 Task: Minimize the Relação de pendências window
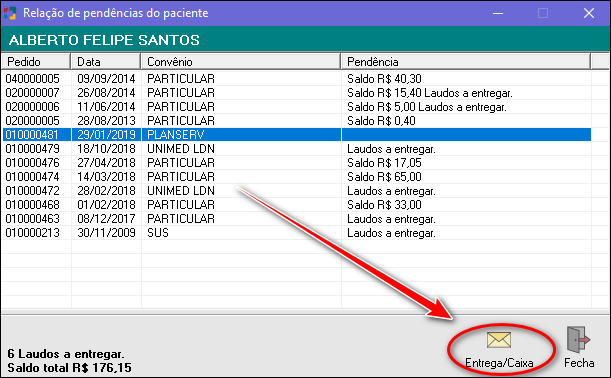click(498, 13)
